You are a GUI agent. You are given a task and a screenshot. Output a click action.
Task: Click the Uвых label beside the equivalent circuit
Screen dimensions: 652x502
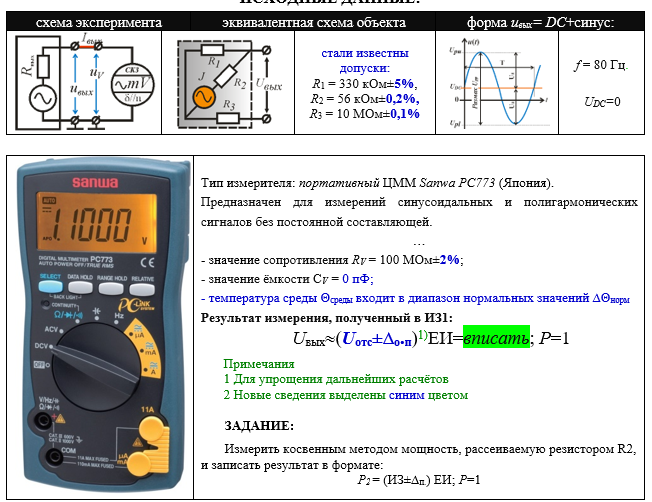[x=269, y=83]
